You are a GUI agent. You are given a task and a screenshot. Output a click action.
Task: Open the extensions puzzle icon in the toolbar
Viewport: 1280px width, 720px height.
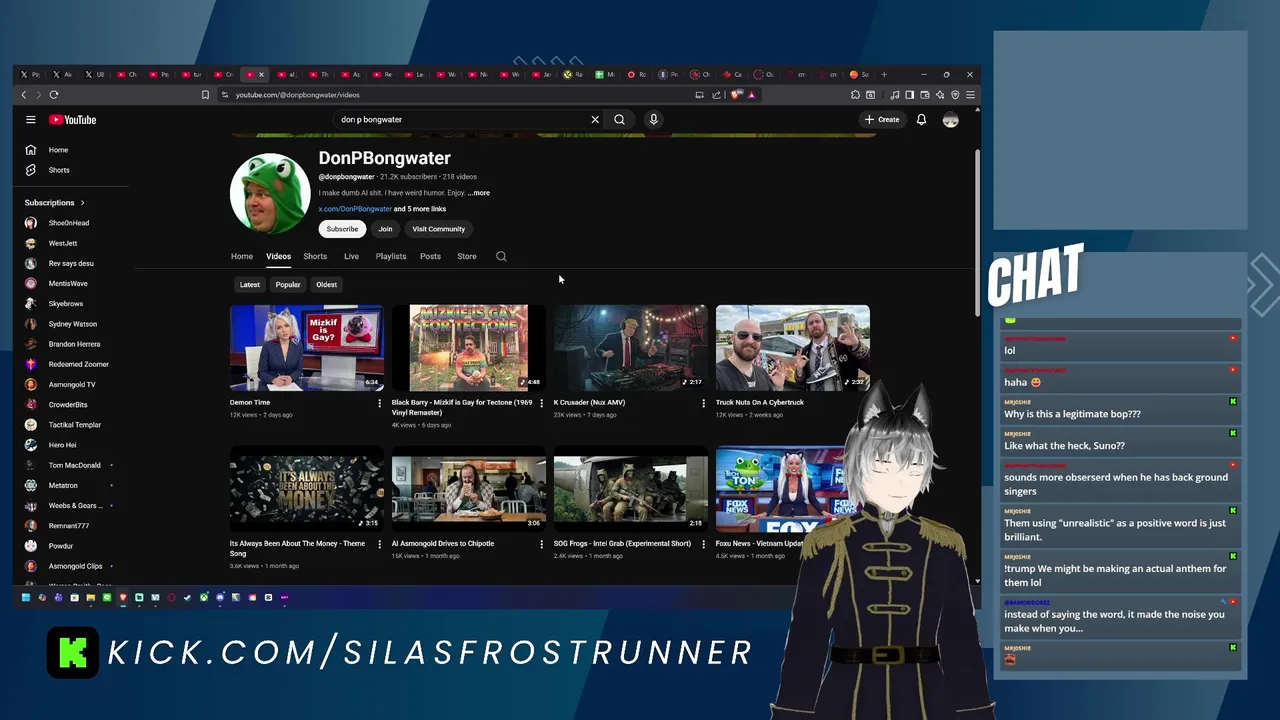855,95
